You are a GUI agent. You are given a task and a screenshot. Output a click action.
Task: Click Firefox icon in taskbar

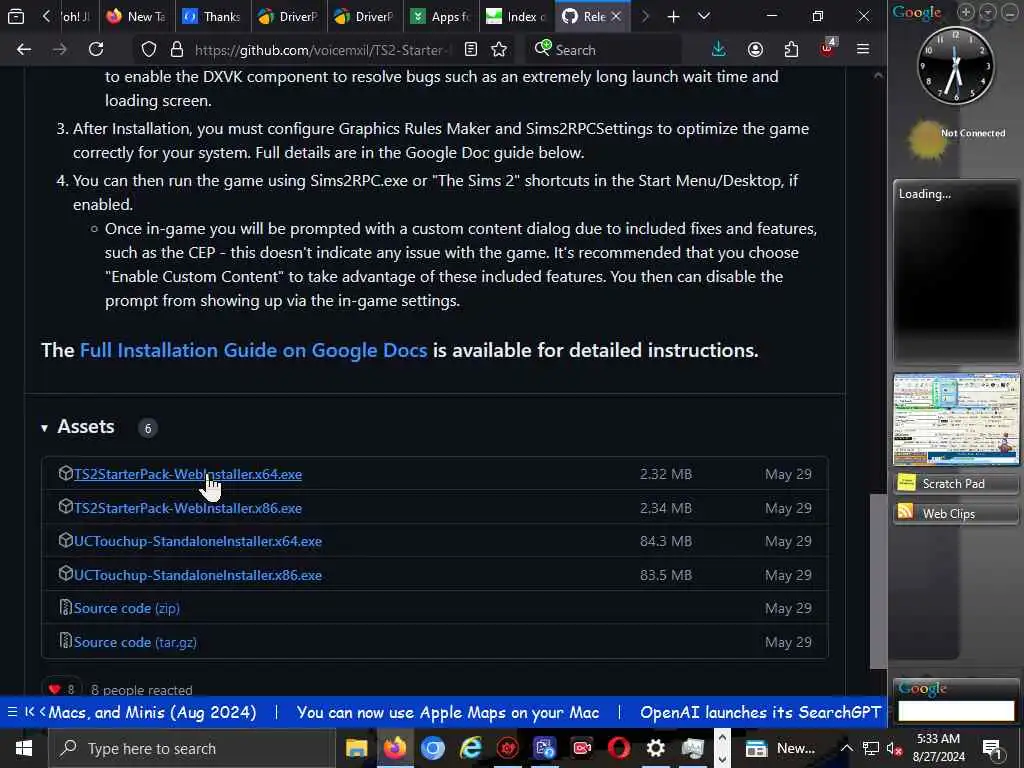point(394,748)
